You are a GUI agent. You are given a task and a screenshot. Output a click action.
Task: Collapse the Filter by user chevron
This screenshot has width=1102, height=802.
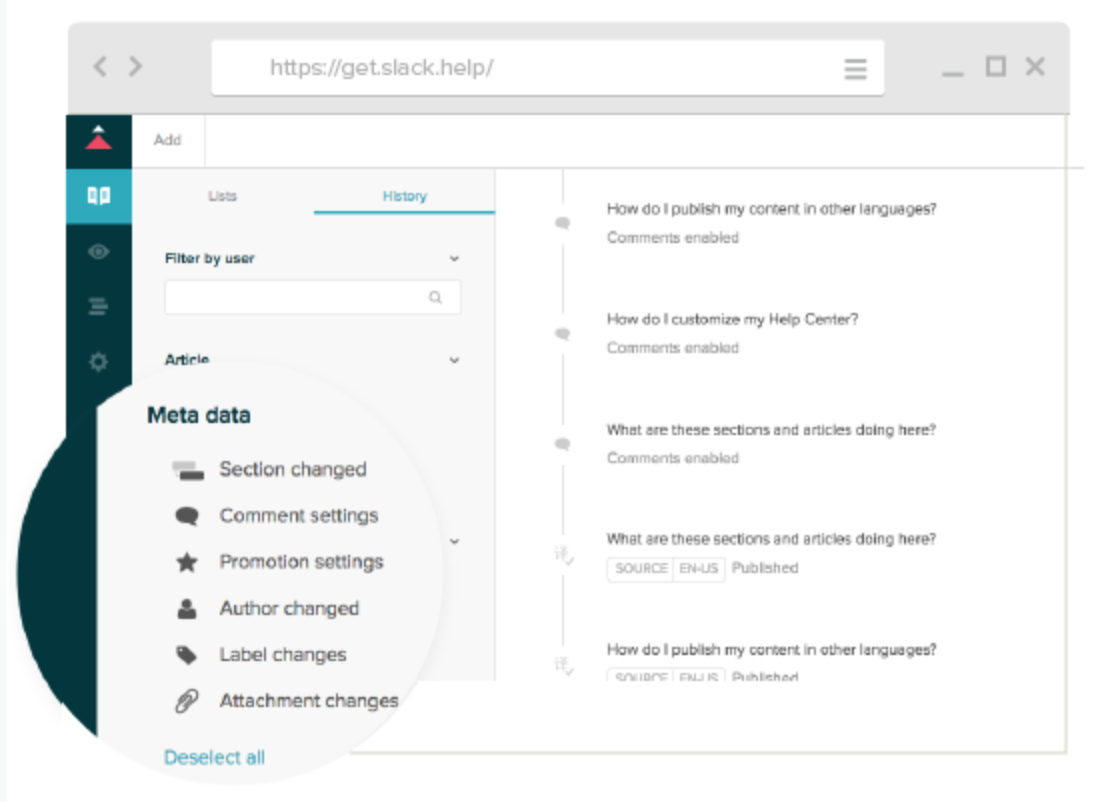pos(455,259)
